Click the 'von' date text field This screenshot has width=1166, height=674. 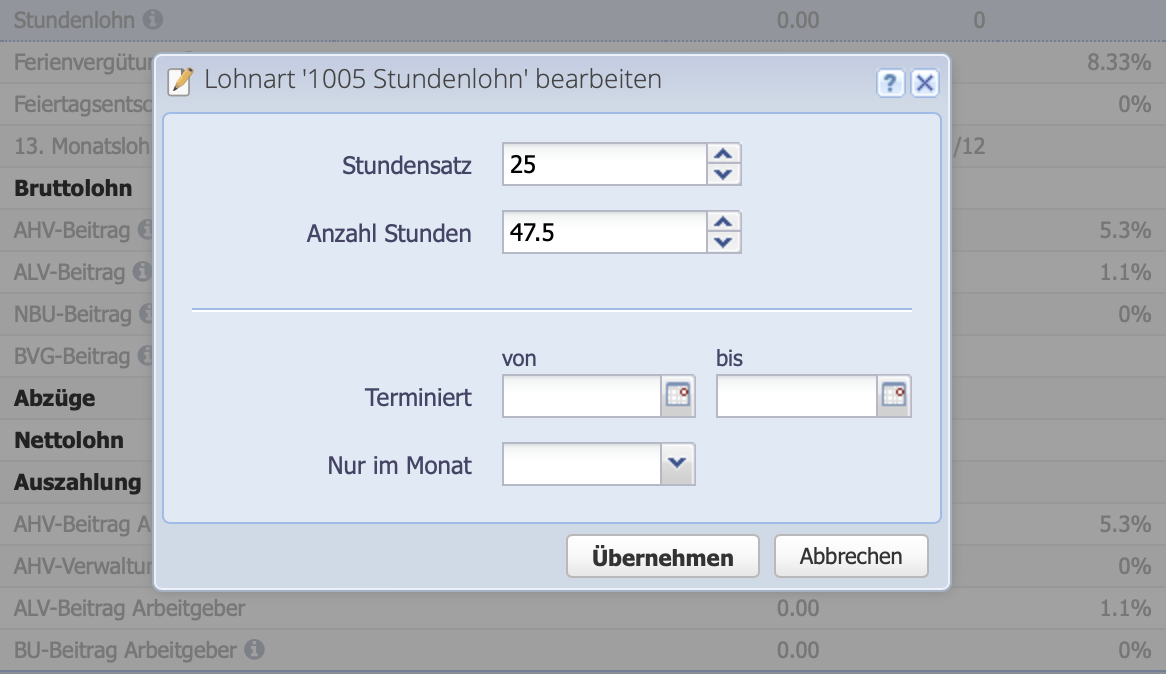click(x=580, y=397)
